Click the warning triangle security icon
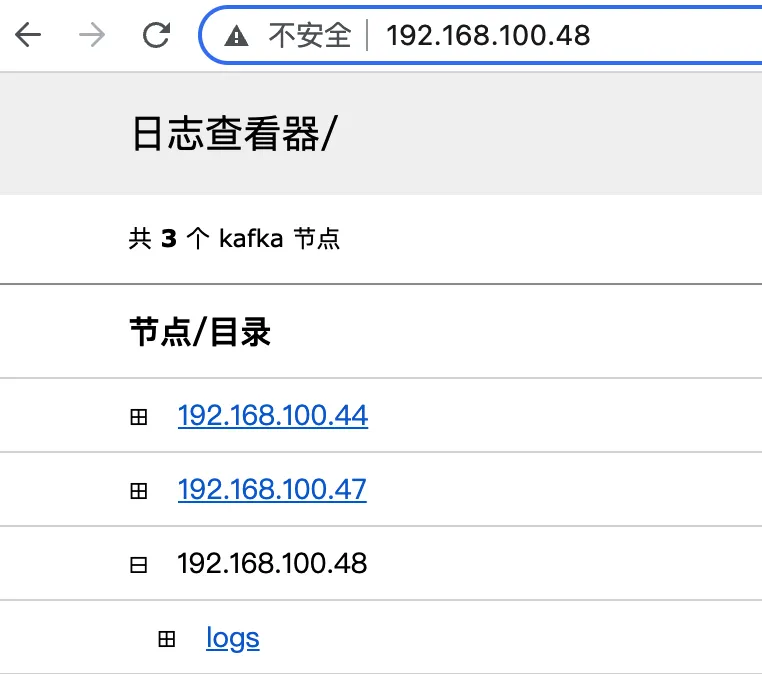This screenshot has width=762, height=674. 236,37
